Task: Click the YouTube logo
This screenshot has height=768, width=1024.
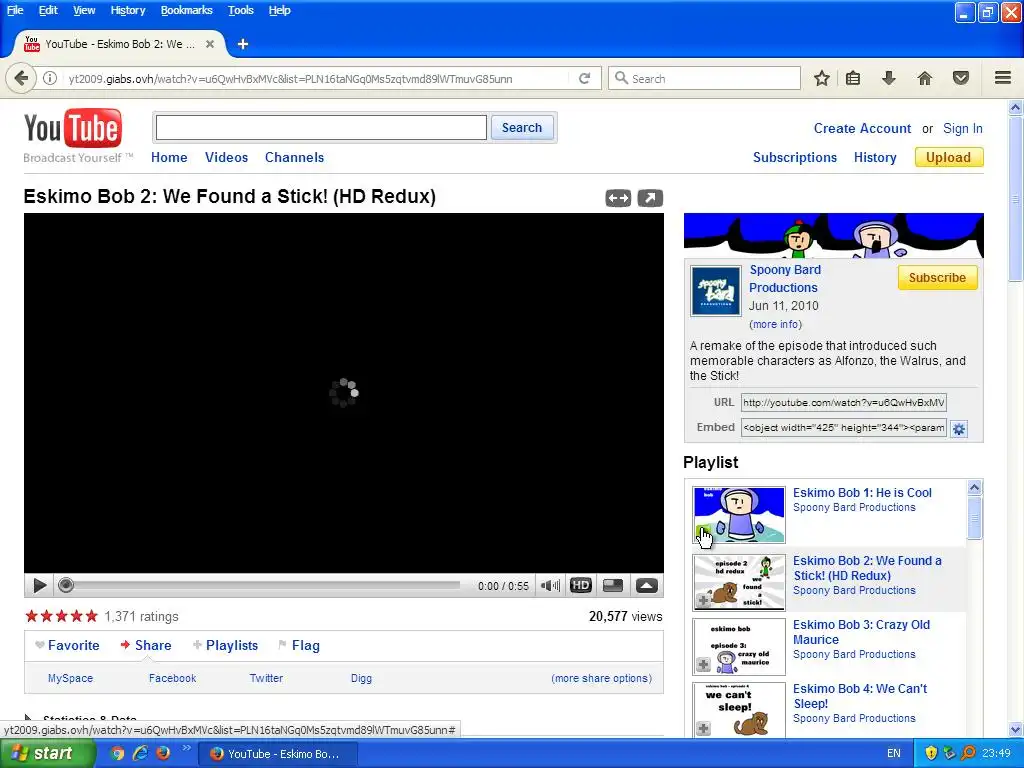Action: point(72,128)
